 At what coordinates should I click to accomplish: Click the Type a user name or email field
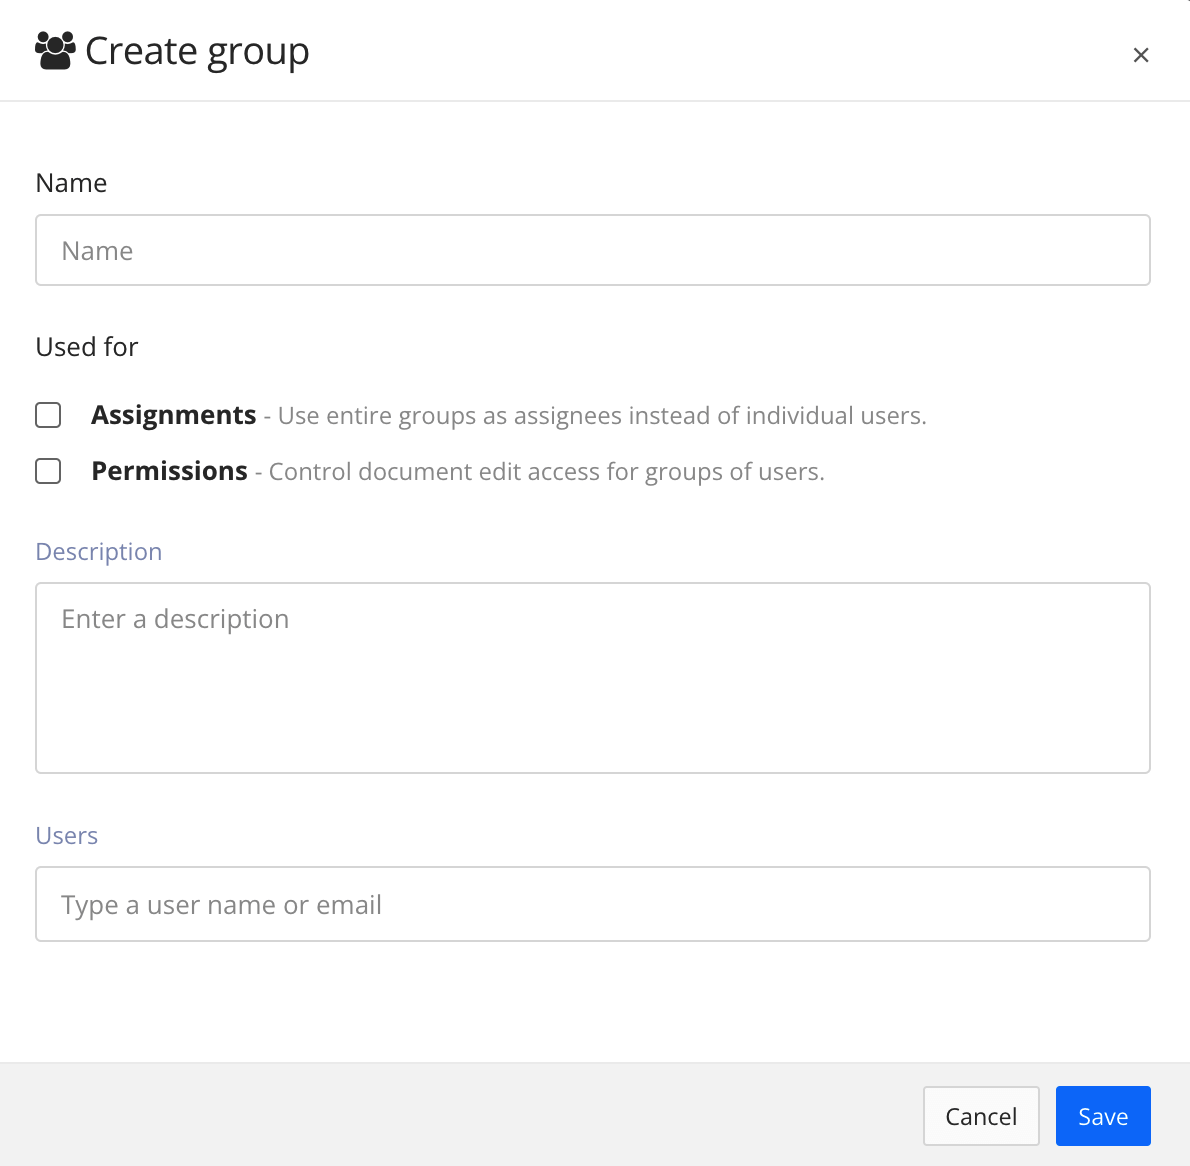point(592,904)
